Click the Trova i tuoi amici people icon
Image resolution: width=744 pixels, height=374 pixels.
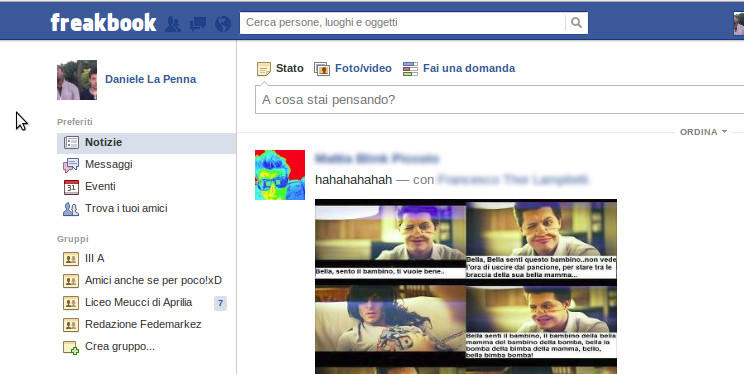pos(71,209)
